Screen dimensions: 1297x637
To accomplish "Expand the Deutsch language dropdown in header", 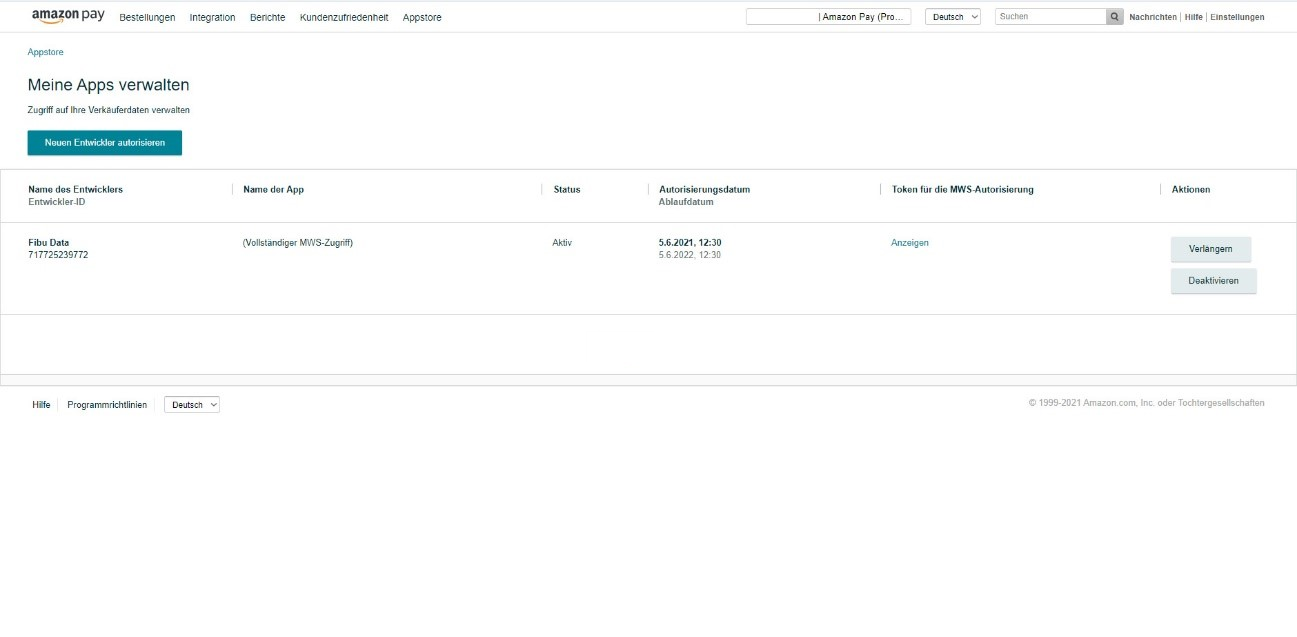I will [x=952, y=17].
